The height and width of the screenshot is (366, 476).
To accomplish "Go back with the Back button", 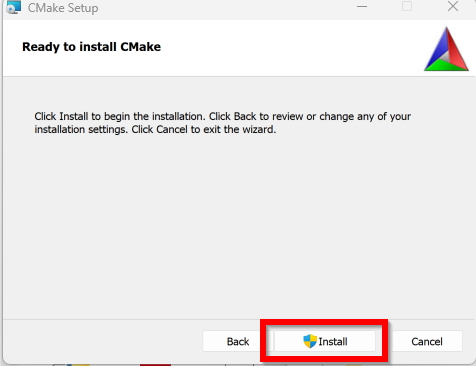I will coord(238,341).
